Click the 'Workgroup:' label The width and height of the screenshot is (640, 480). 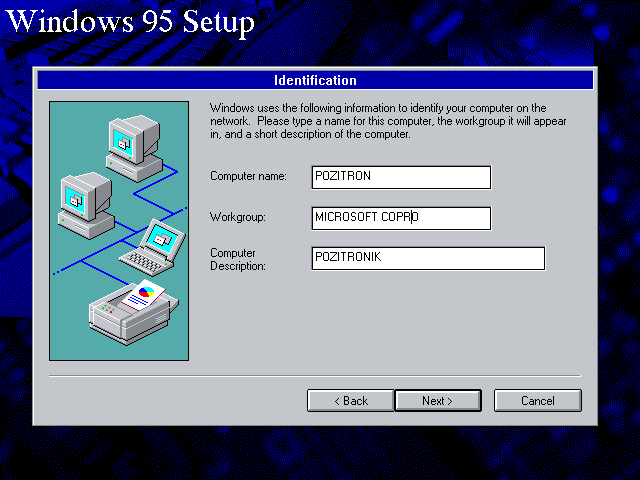[x=238, y=217]
